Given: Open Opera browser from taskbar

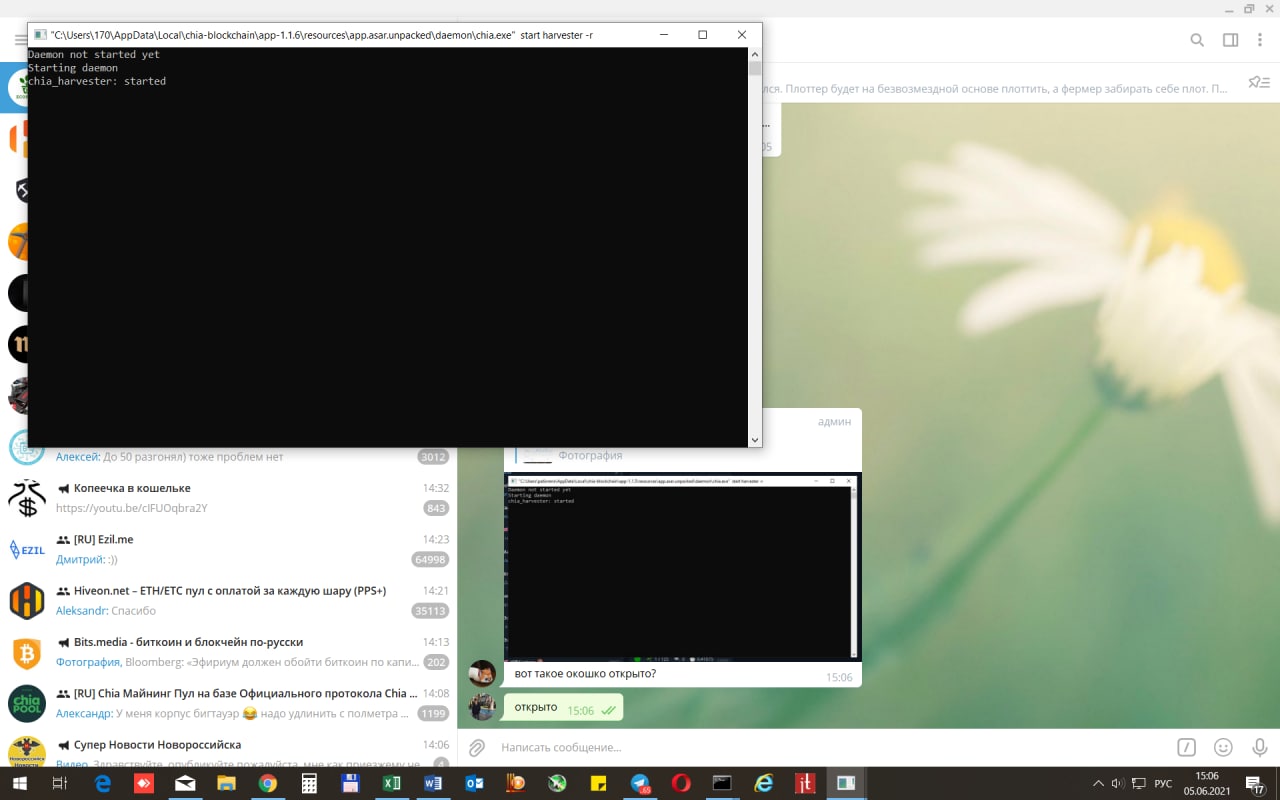Looking at the screenshot, I should (x=681, y=784).
